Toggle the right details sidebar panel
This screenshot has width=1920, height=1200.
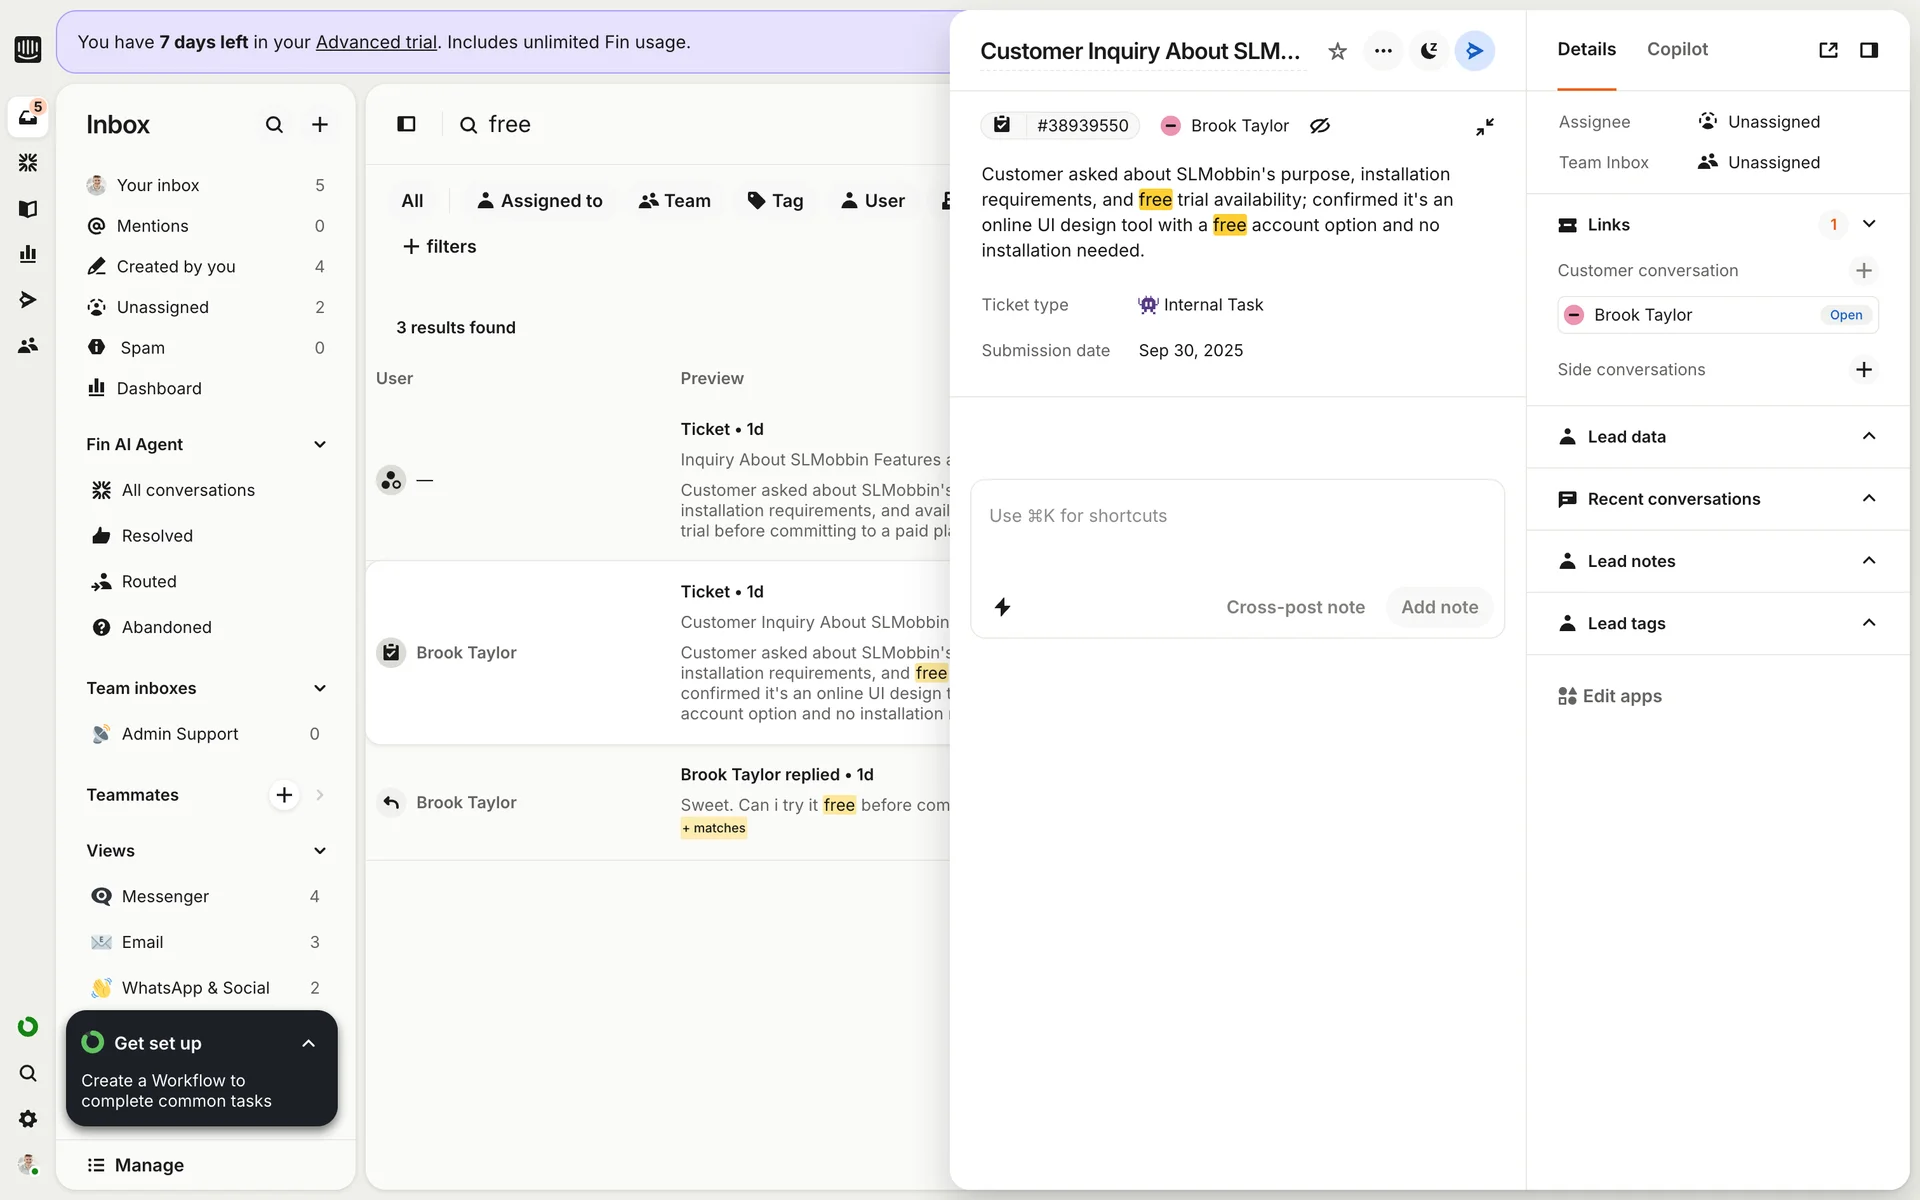click(x=1868, y=50)
